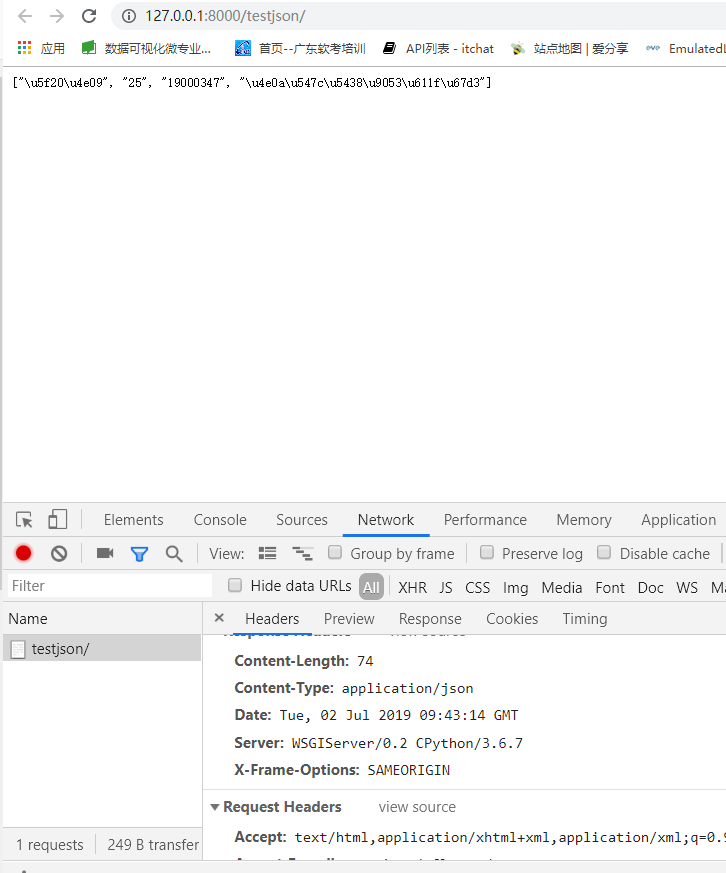
Task: Switch to the Performance panel
Action: (485, 519)
